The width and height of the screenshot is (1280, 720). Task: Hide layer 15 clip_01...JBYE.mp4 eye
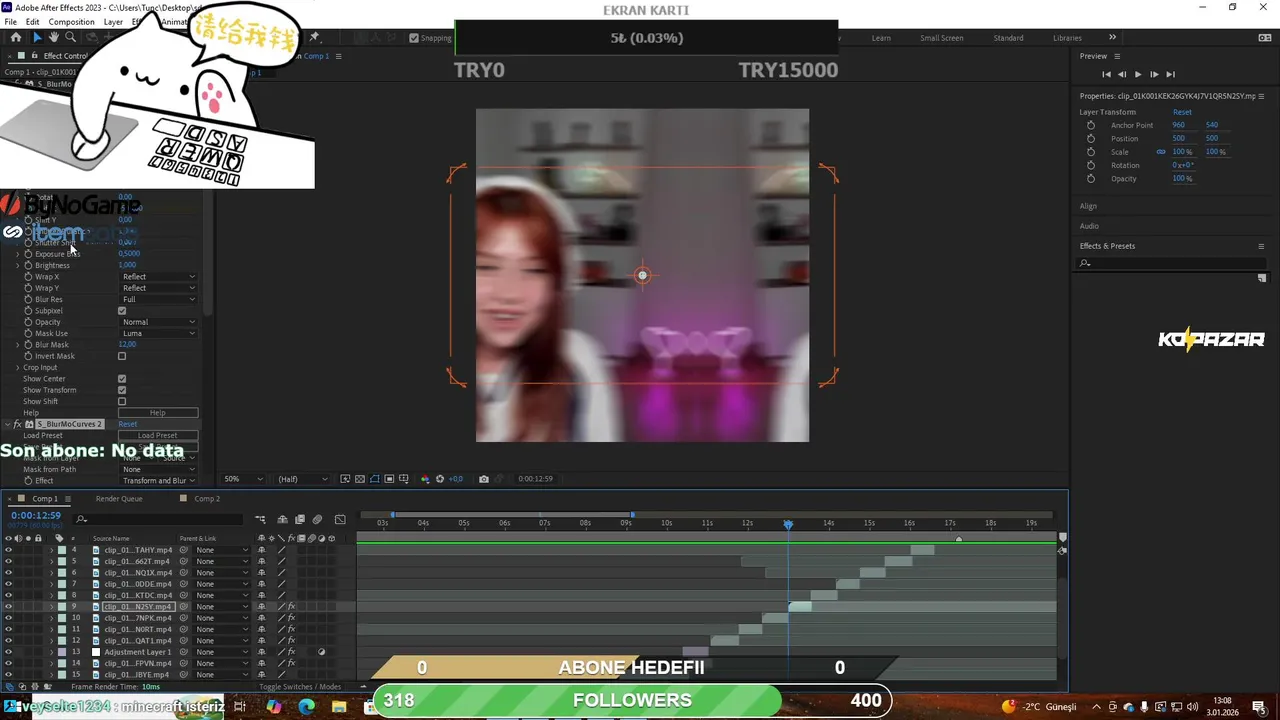(8, 675)
